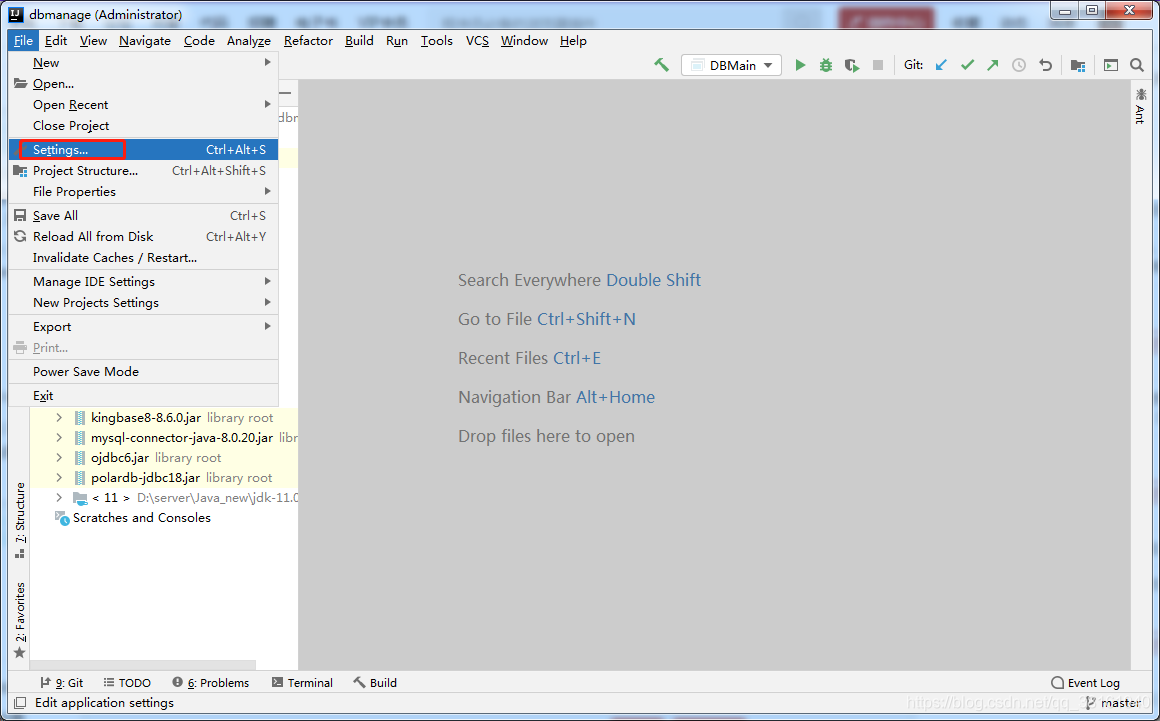Viewport: 1160px width, 721px height.
Task: Open the Navigate menu
Action: 145,41
